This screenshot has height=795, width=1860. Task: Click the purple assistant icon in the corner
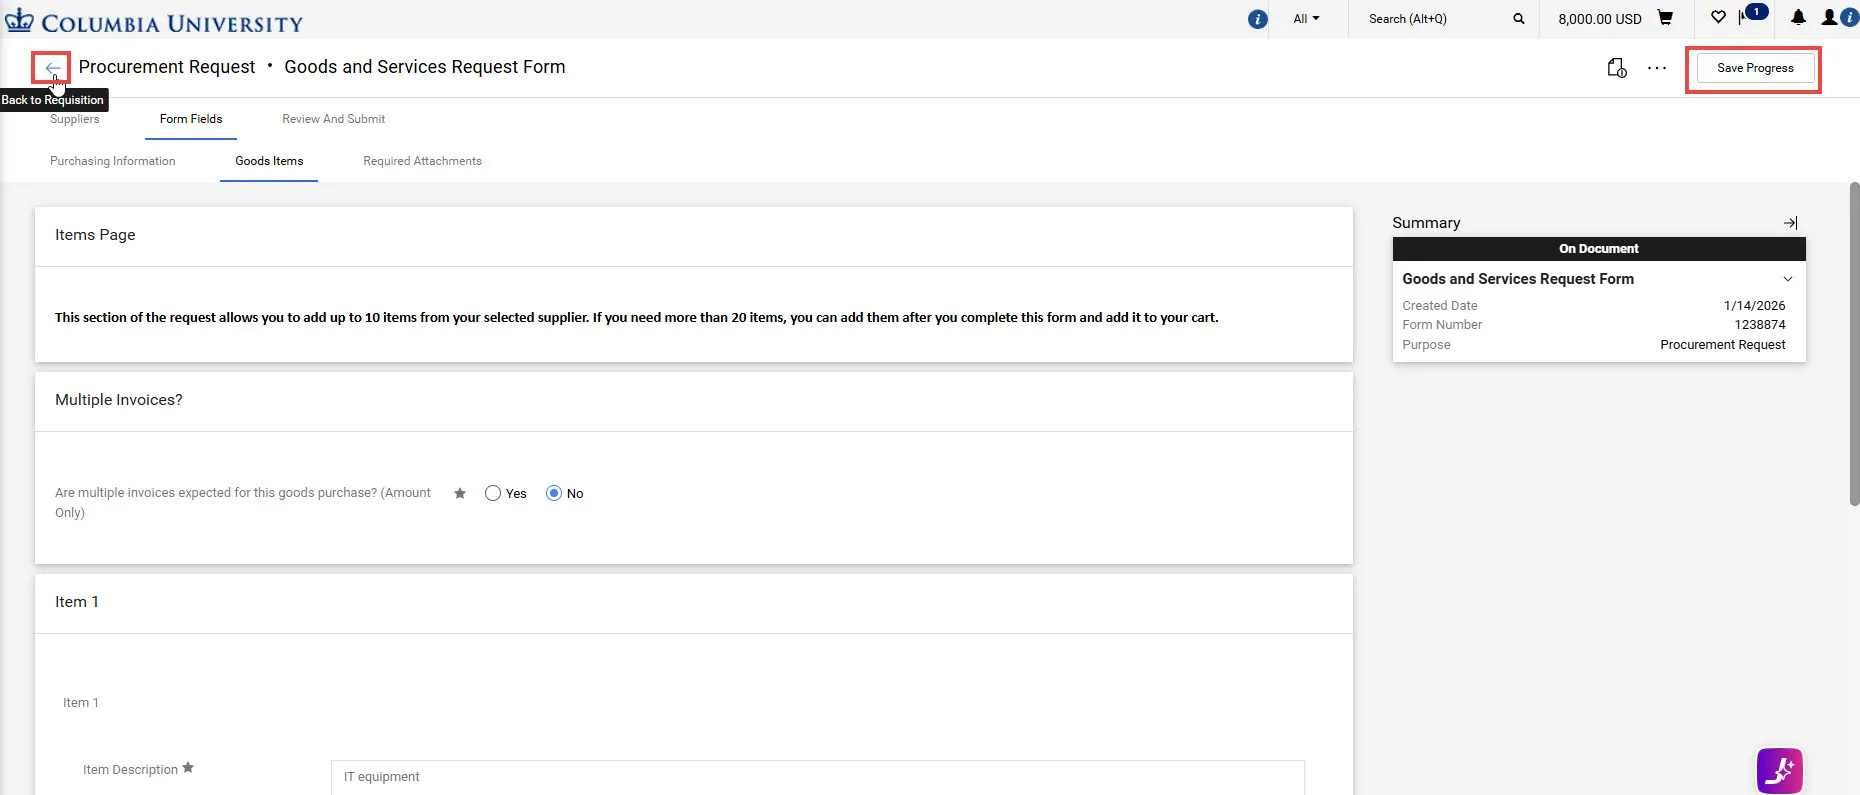1780,771
